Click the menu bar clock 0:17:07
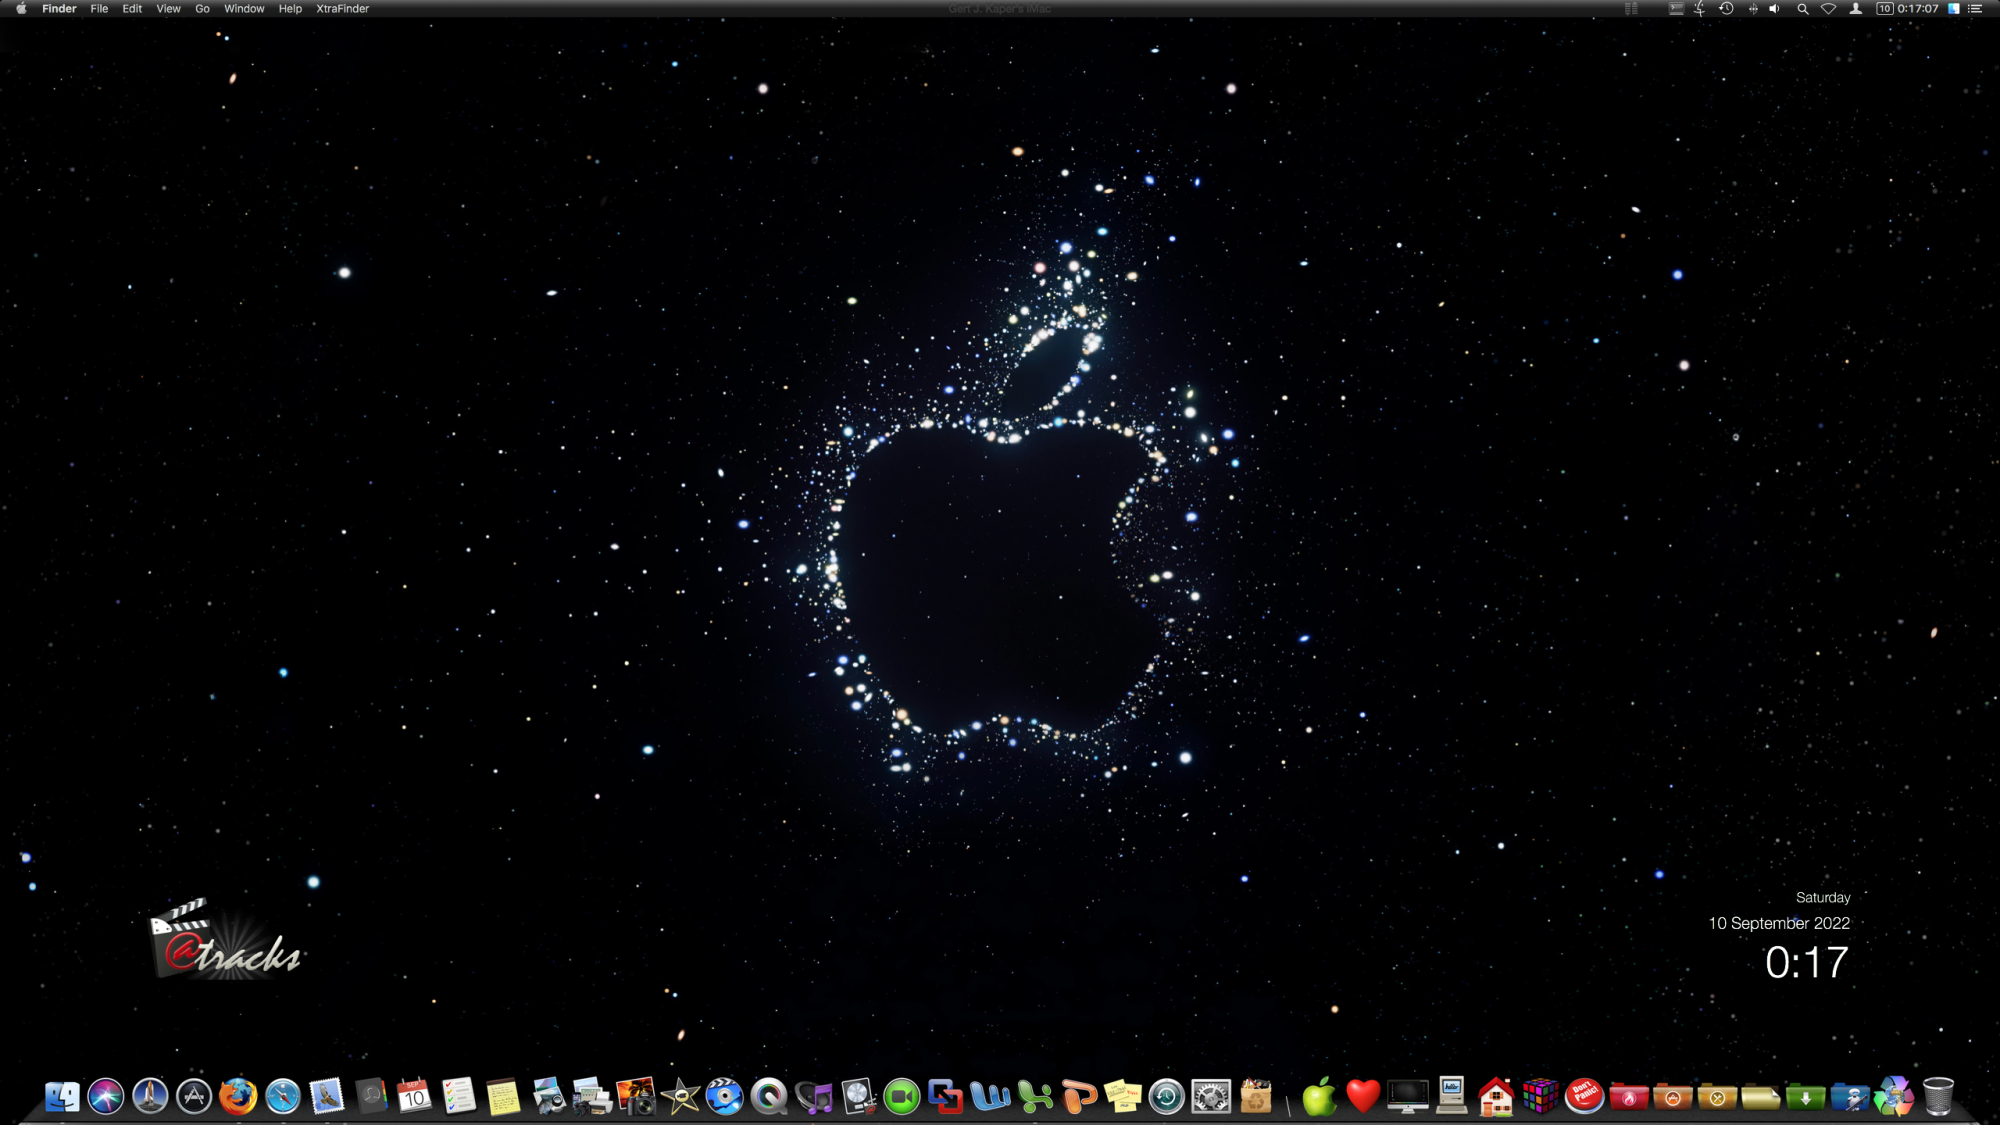 [1918, 9]
